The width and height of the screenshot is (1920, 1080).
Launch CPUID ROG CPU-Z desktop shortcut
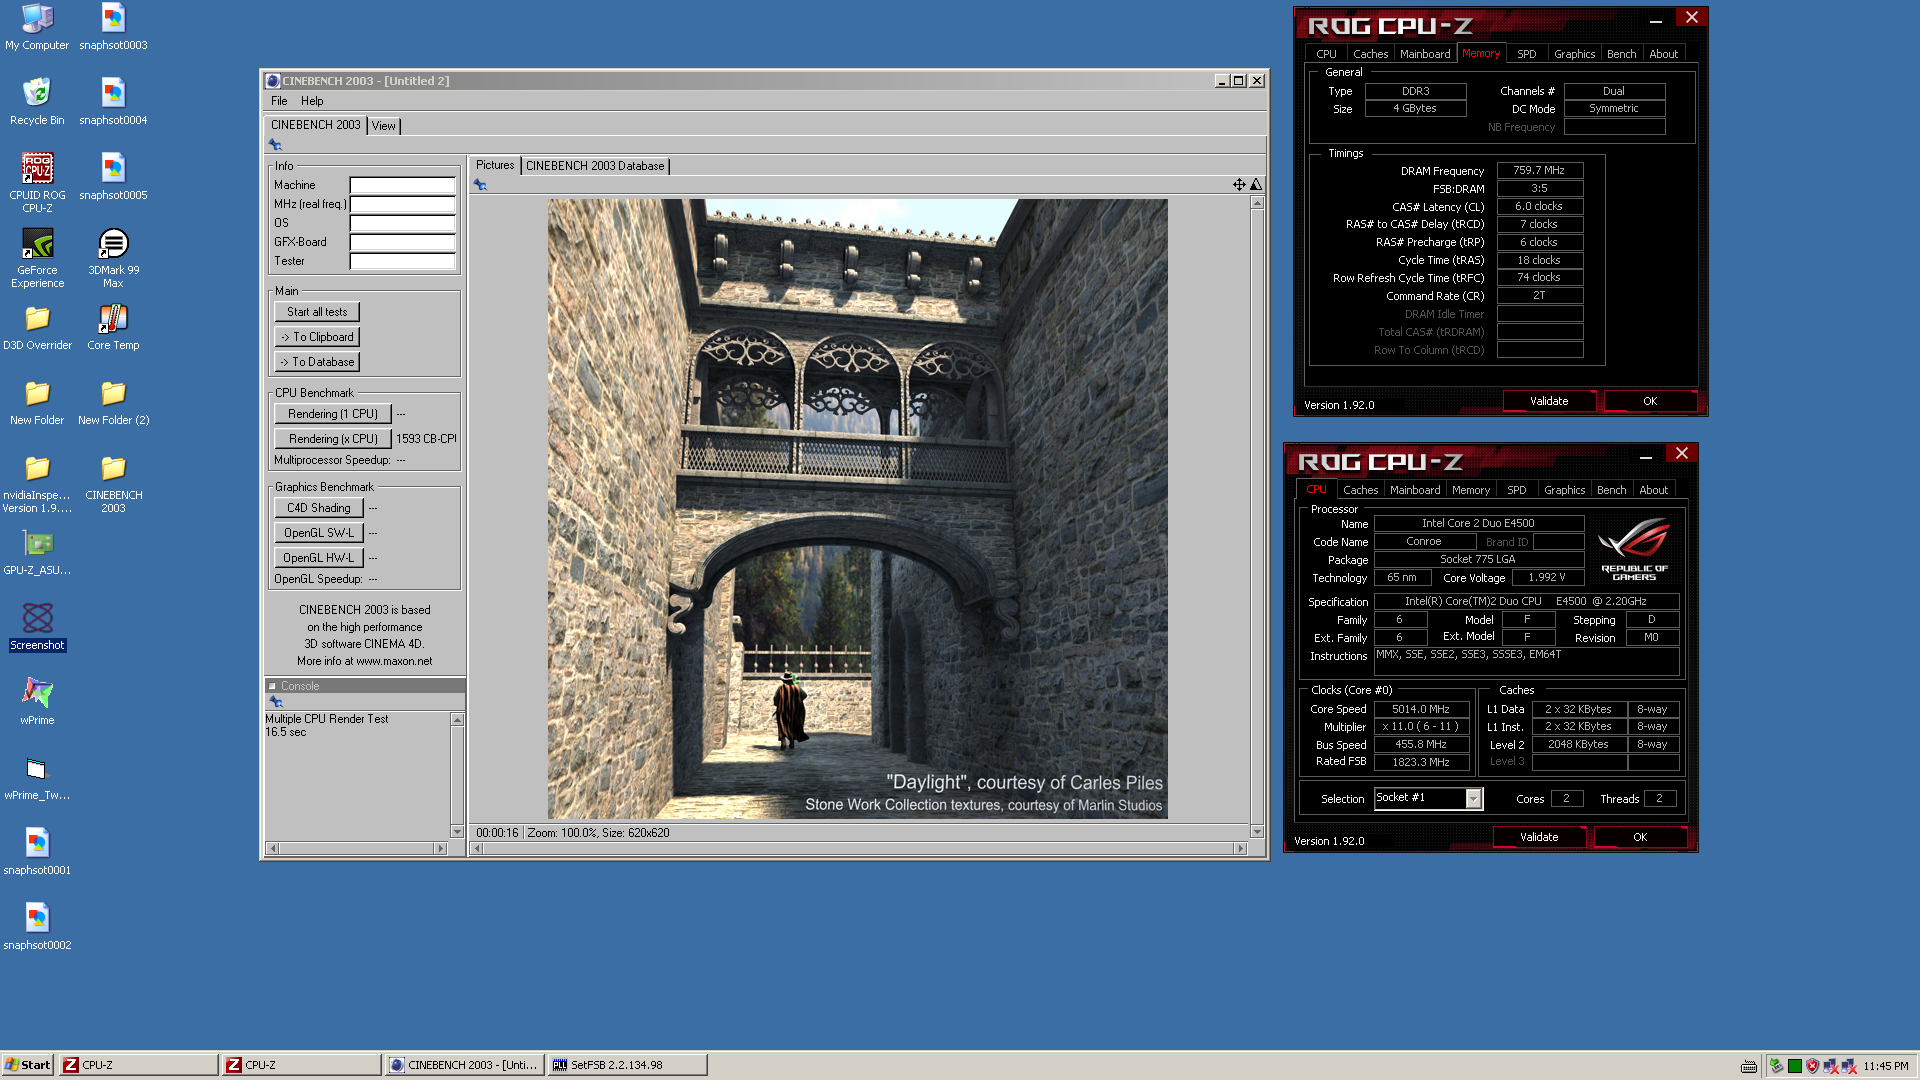tap(37, 182)
